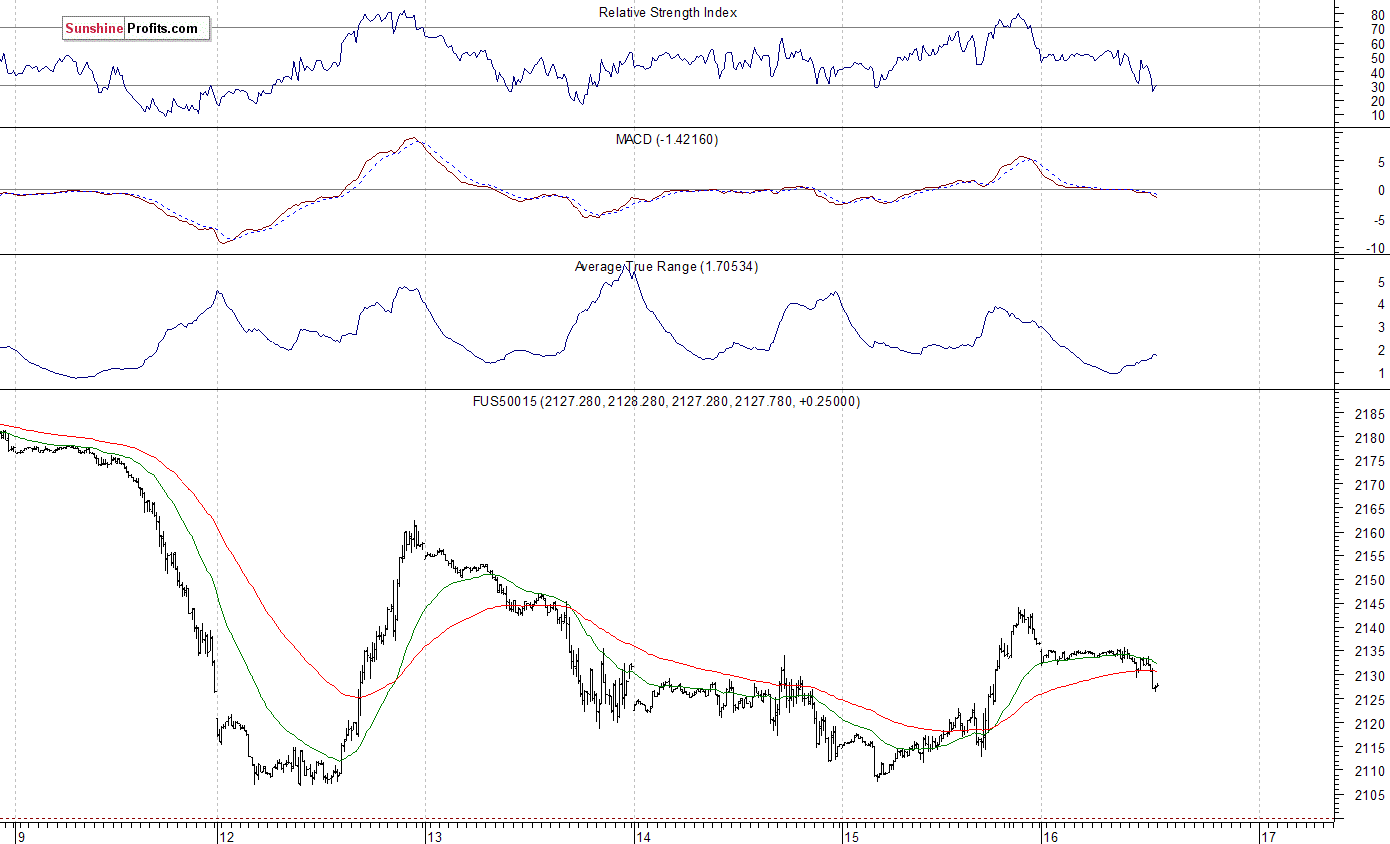Click the date label 16 on time axis

1049,835
